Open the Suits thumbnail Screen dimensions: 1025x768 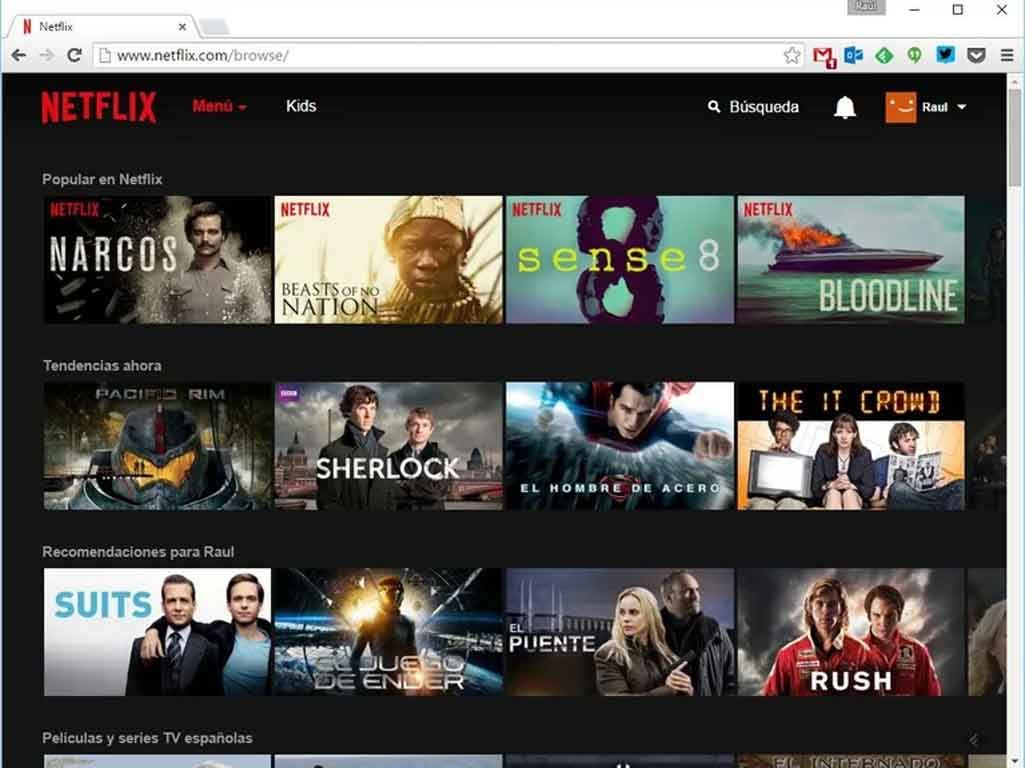[158, 632]
